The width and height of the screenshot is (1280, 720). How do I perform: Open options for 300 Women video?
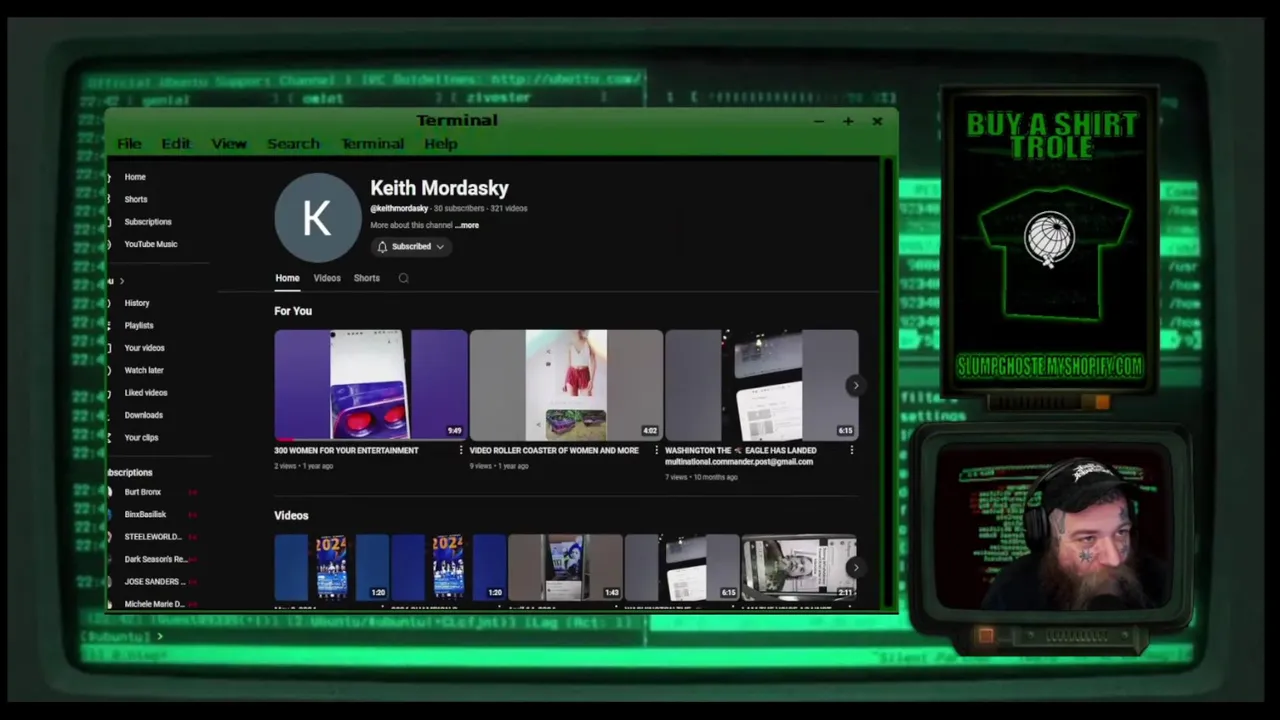coord(460,451)
